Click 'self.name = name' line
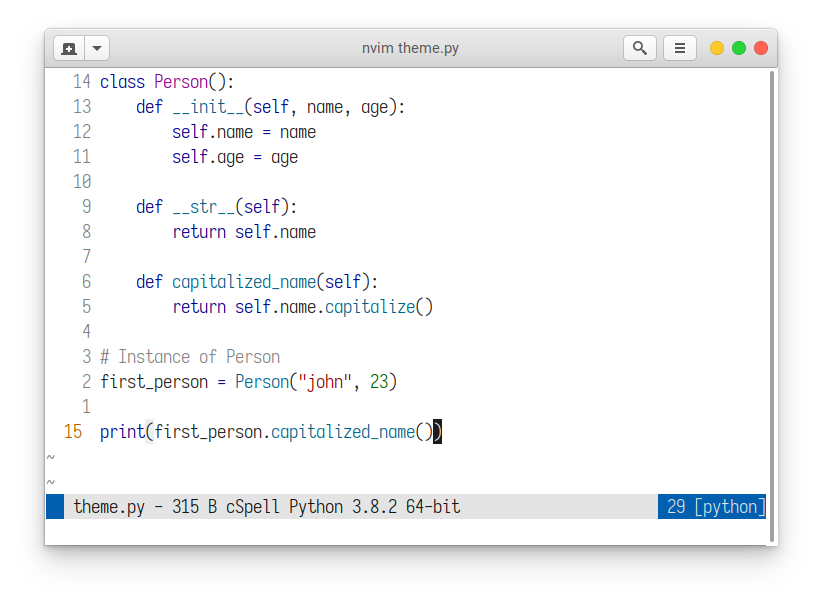 [244, 132]
